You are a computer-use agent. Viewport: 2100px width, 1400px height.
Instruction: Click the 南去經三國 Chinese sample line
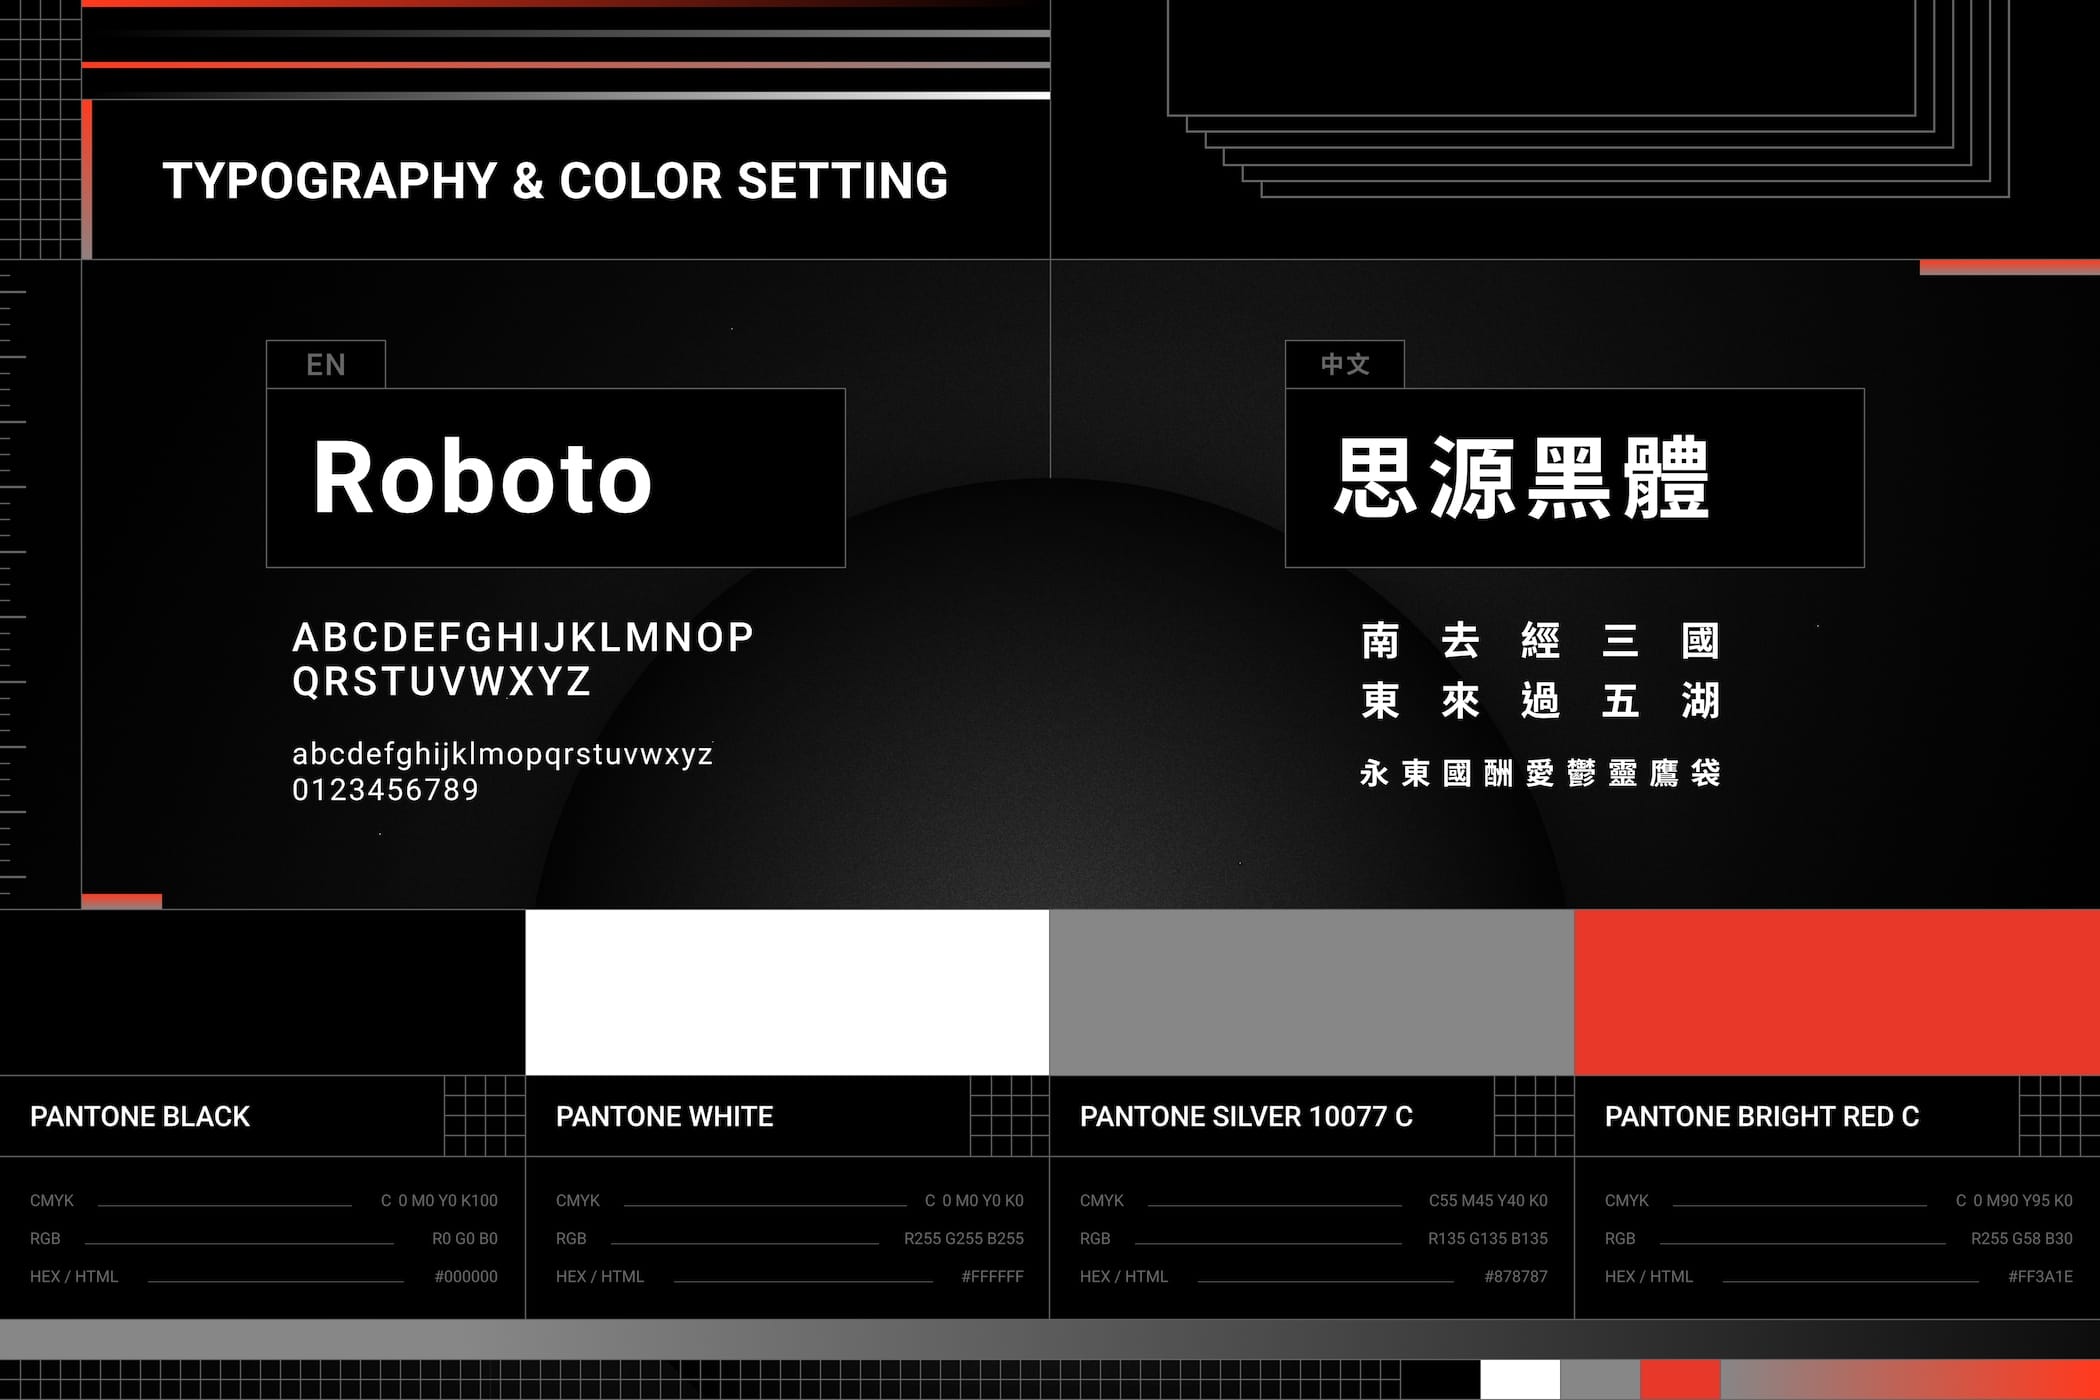[1540, 641]
